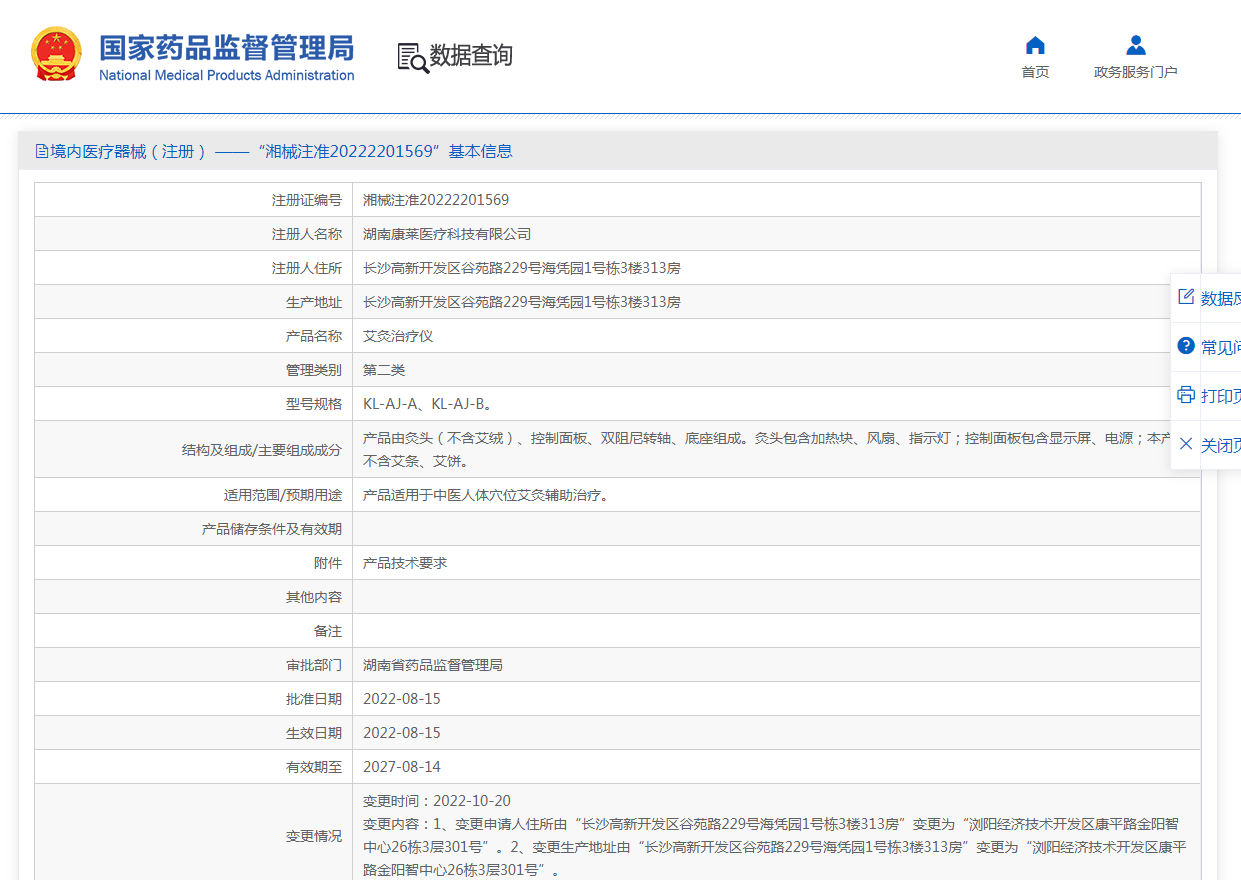Click the document icon before 境内医疗器械
Screen dimensions: 1241x880
41,151
